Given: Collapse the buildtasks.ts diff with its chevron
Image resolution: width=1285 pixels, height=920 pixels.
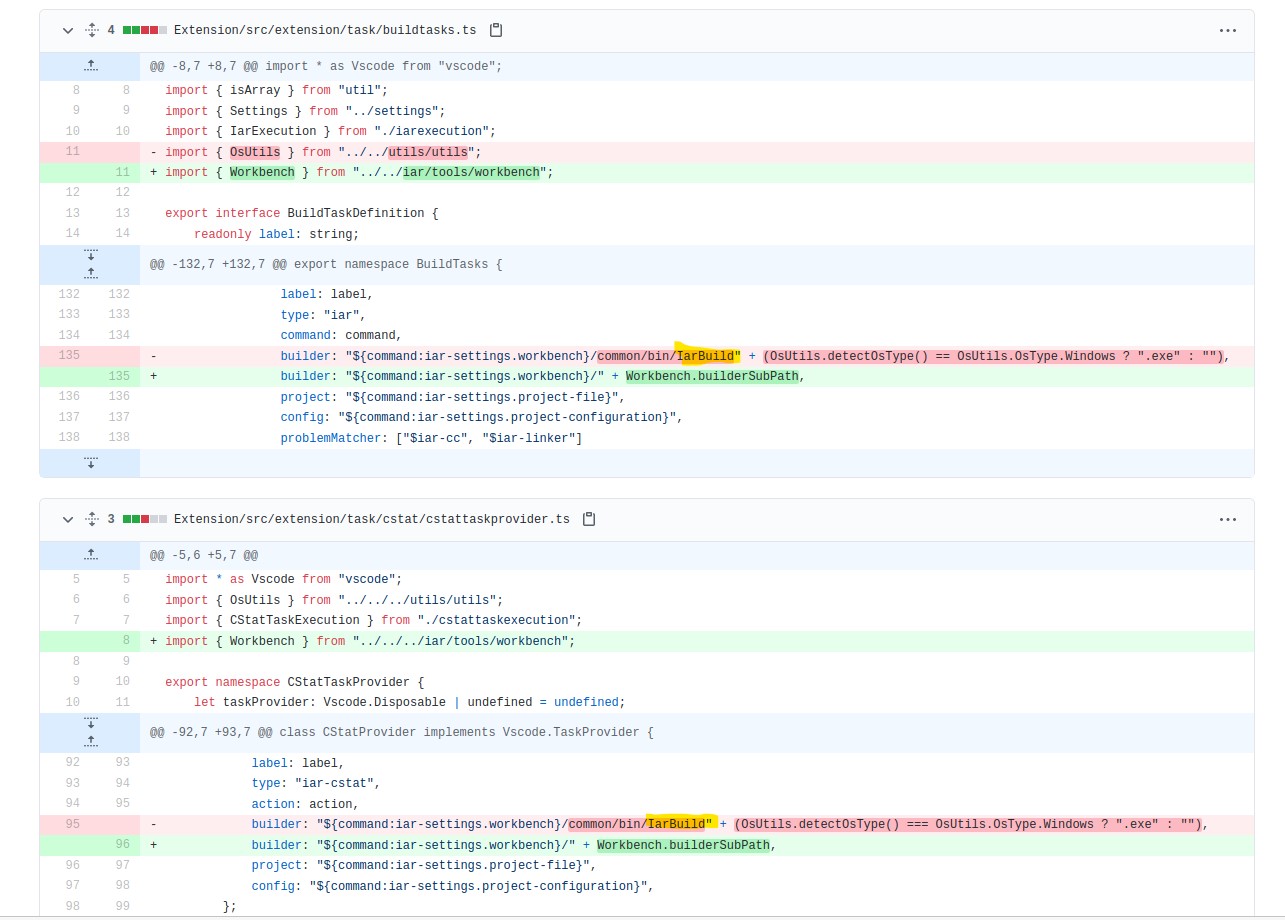Looking at the screenshot, I should (68, 30).
